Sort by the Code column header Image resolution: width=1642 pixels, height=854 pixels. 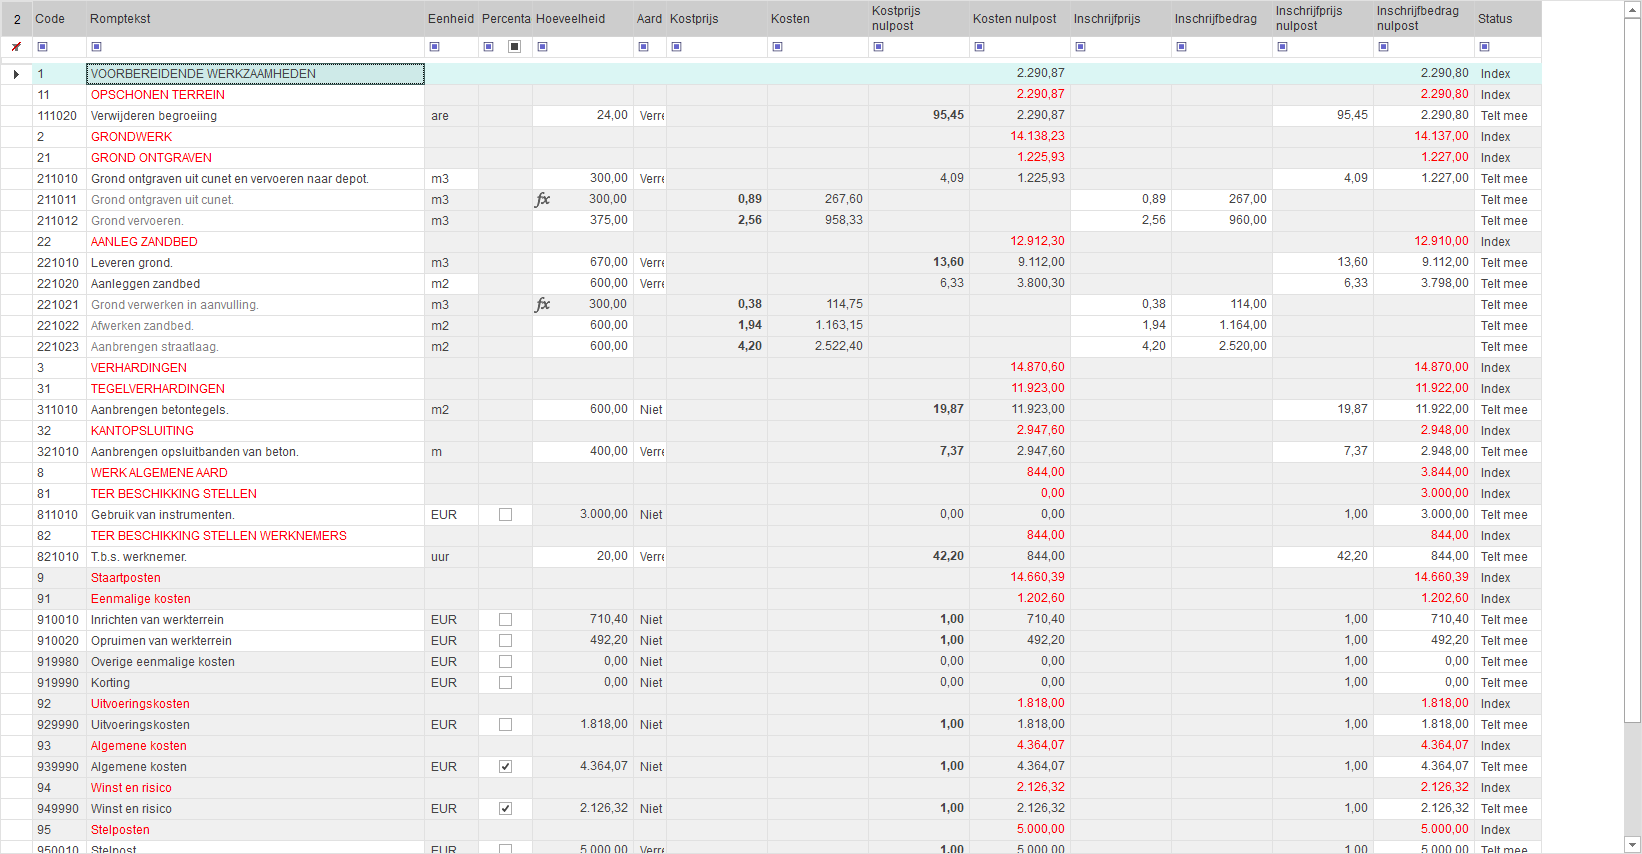tap(59, 19)
